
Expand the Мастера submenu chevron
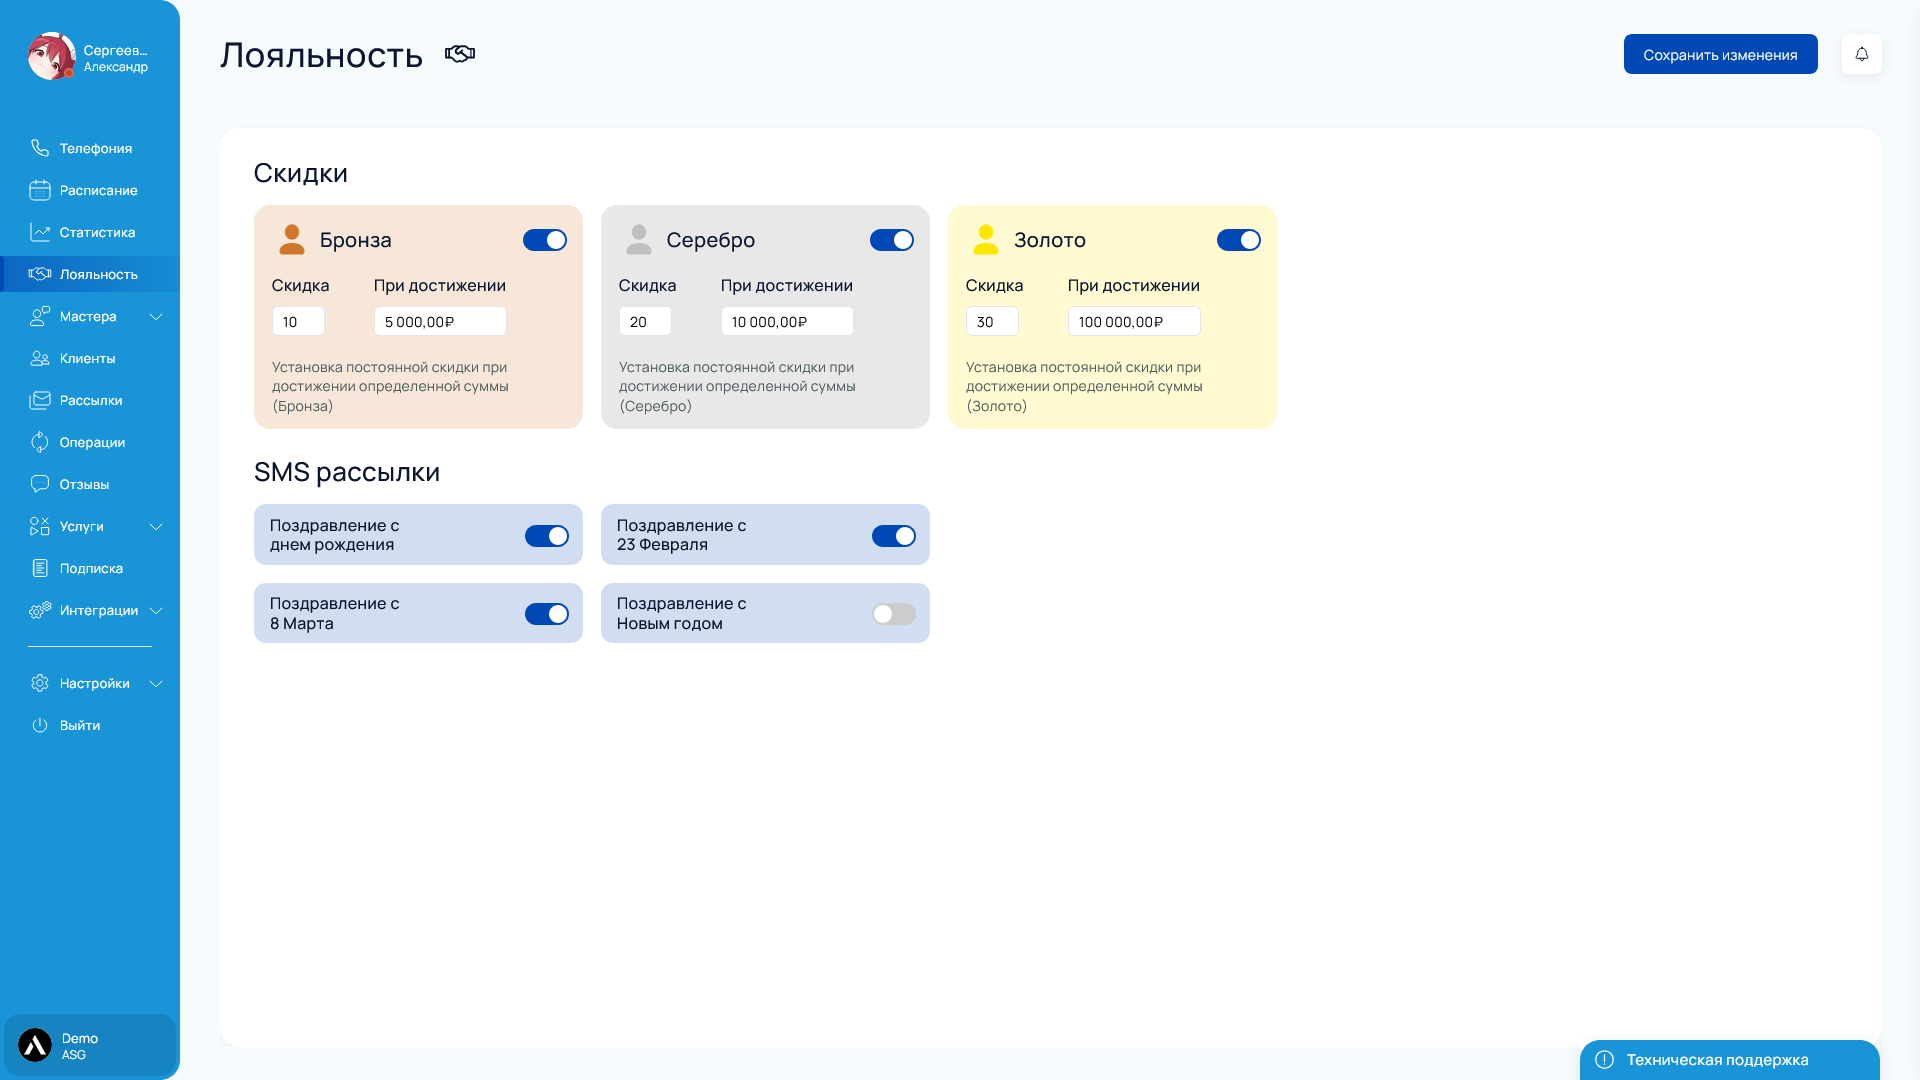156,317
